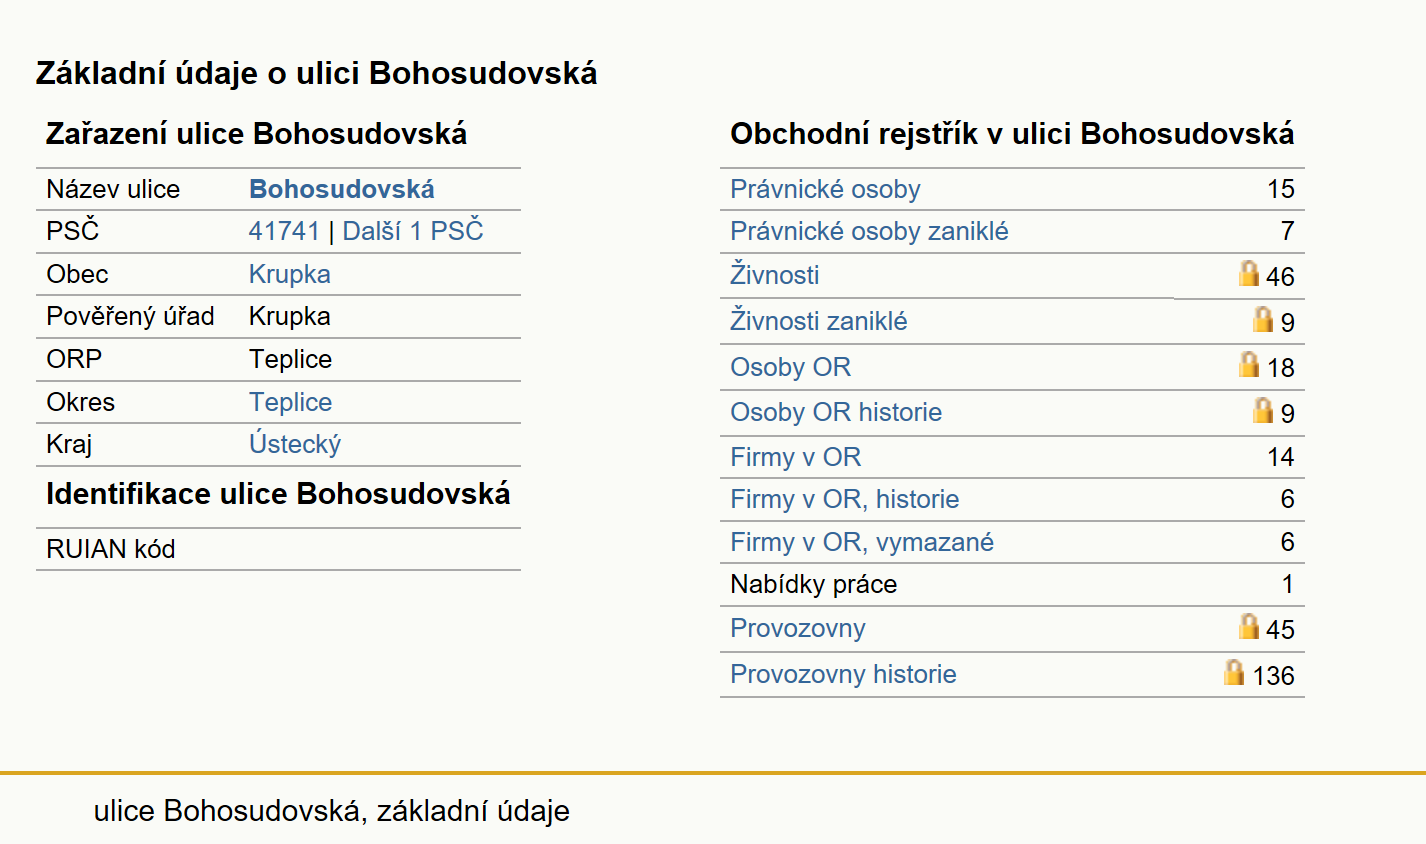The image size is (1426, 844).
Task: Click the padlock in the Osoby OR row
Action: (x=1249, y=364)
